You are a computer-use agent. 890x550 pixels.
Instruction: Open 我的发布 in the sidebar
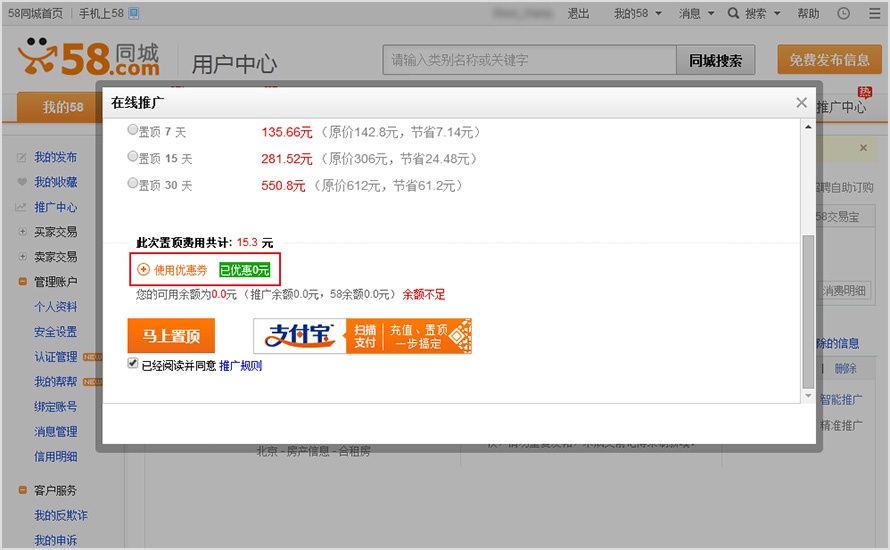click(55, 157)
